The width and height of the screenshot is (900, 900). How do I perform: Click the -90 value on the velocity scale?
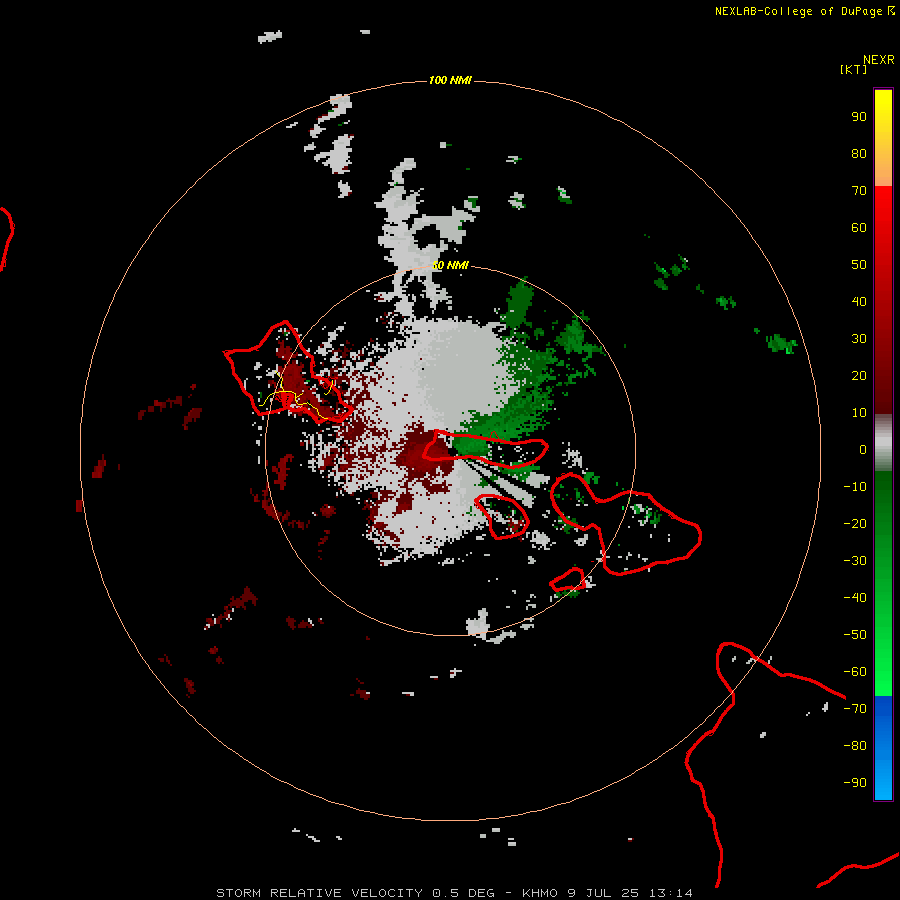pos(855,783)
